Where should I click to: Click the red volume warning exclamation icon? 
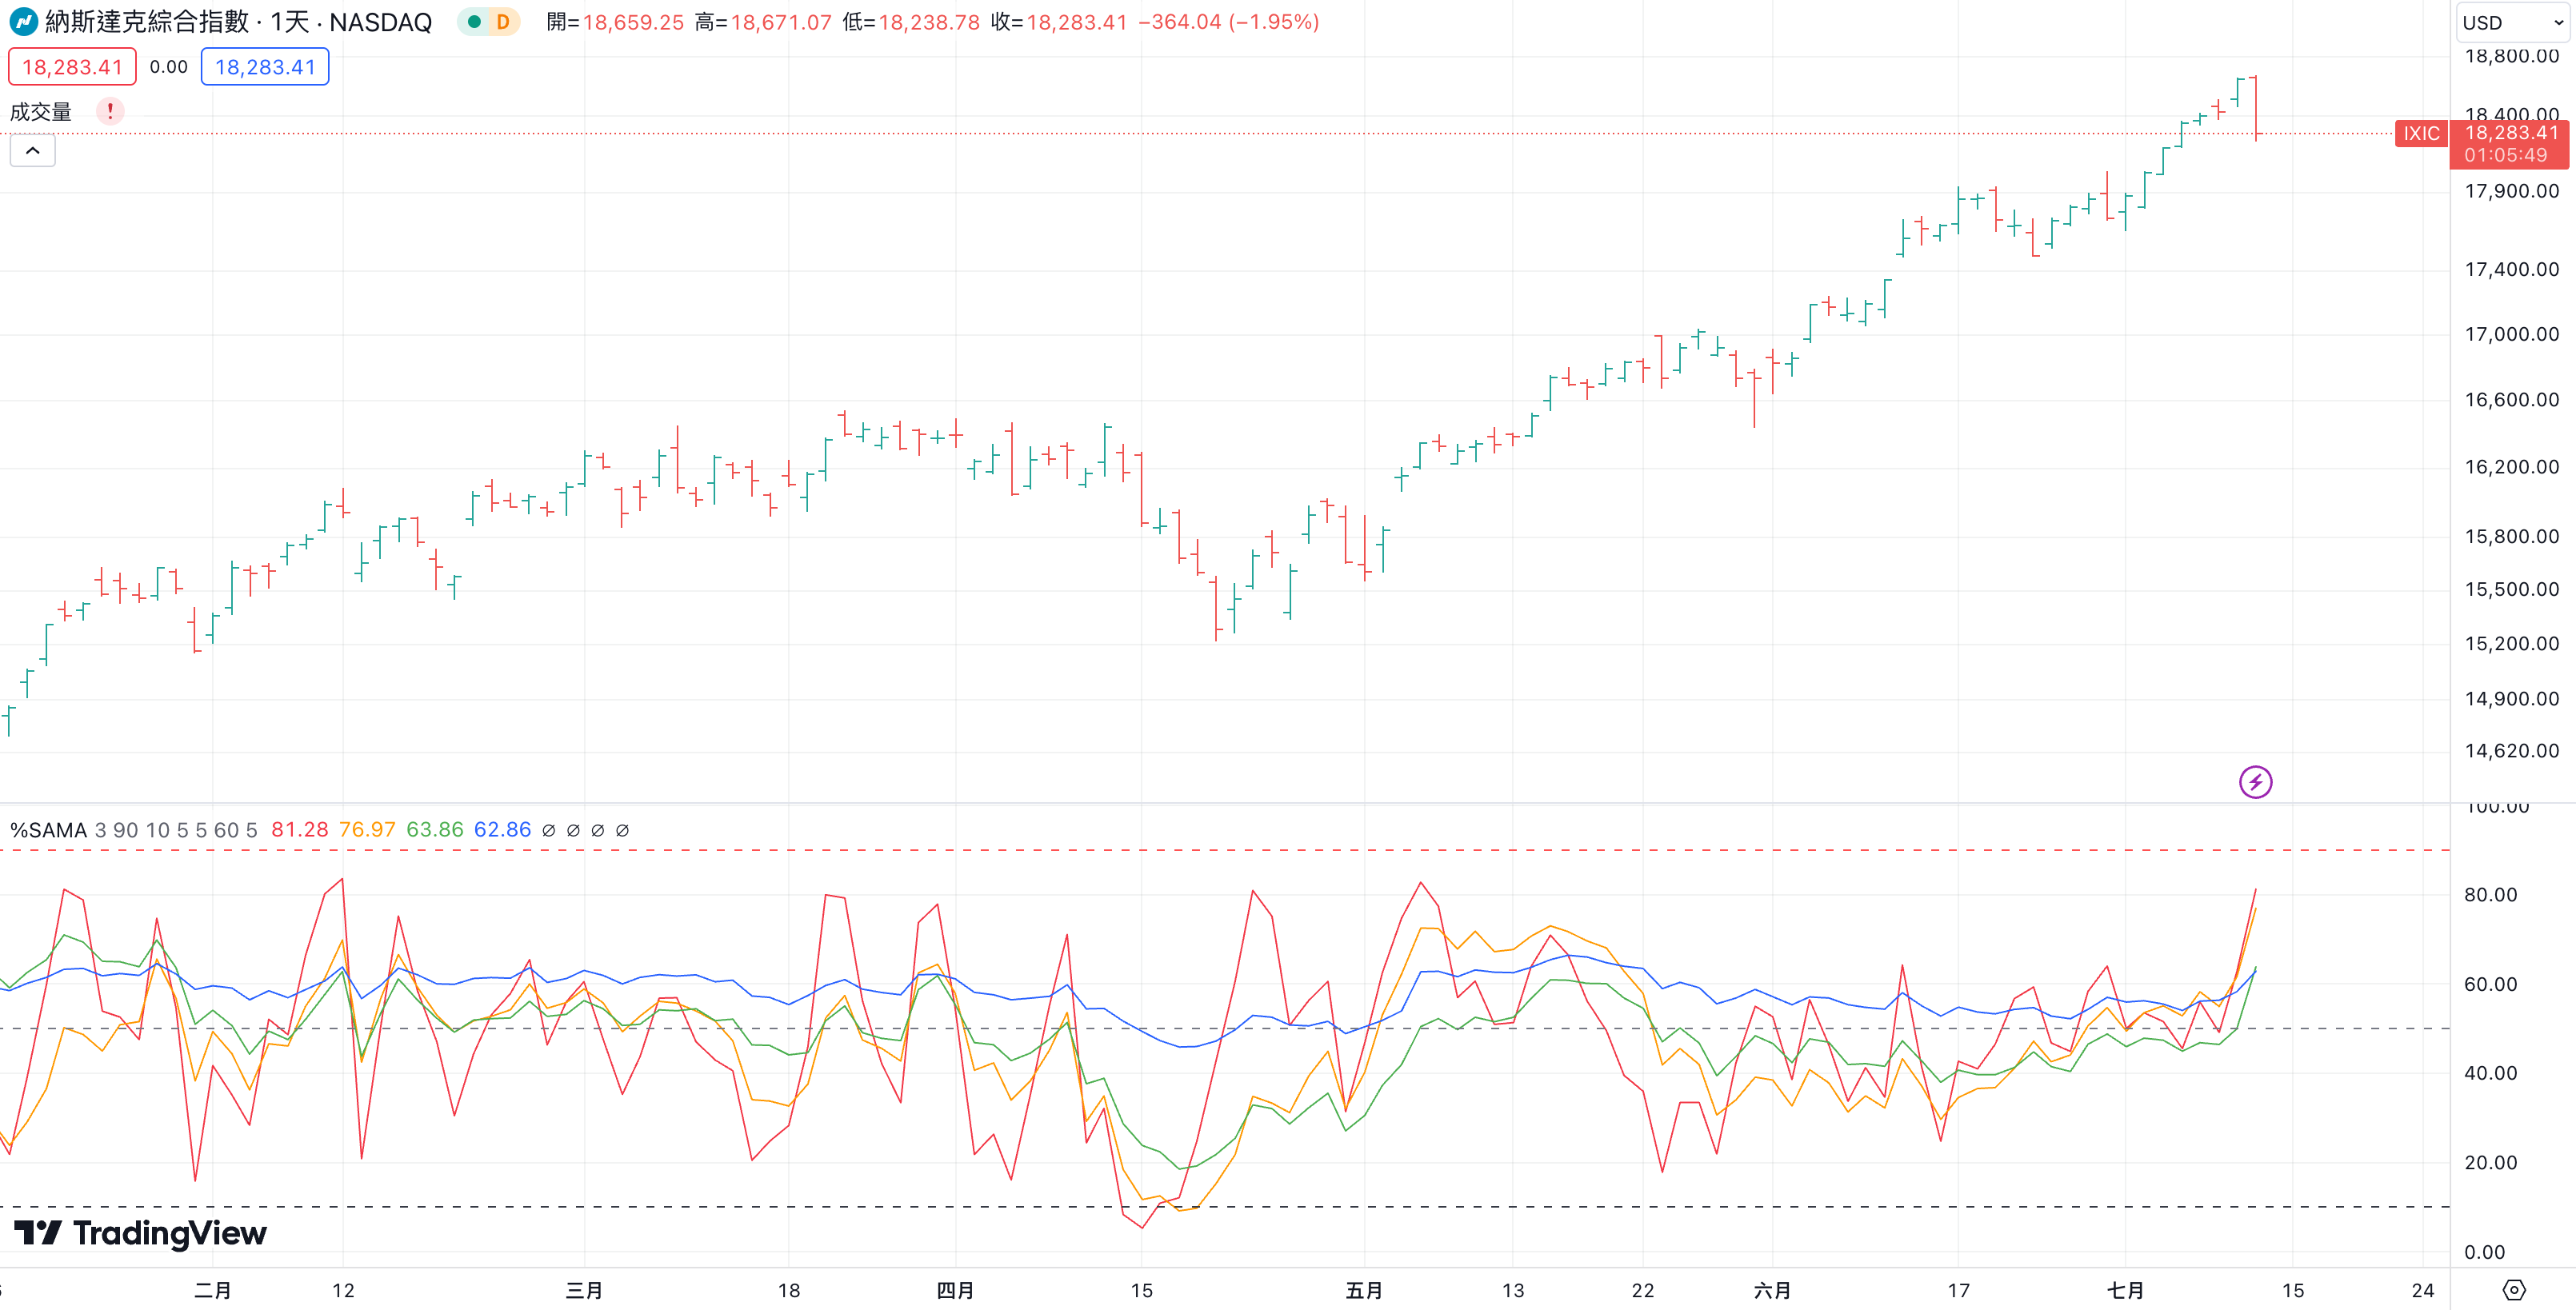tap(110, 111)
